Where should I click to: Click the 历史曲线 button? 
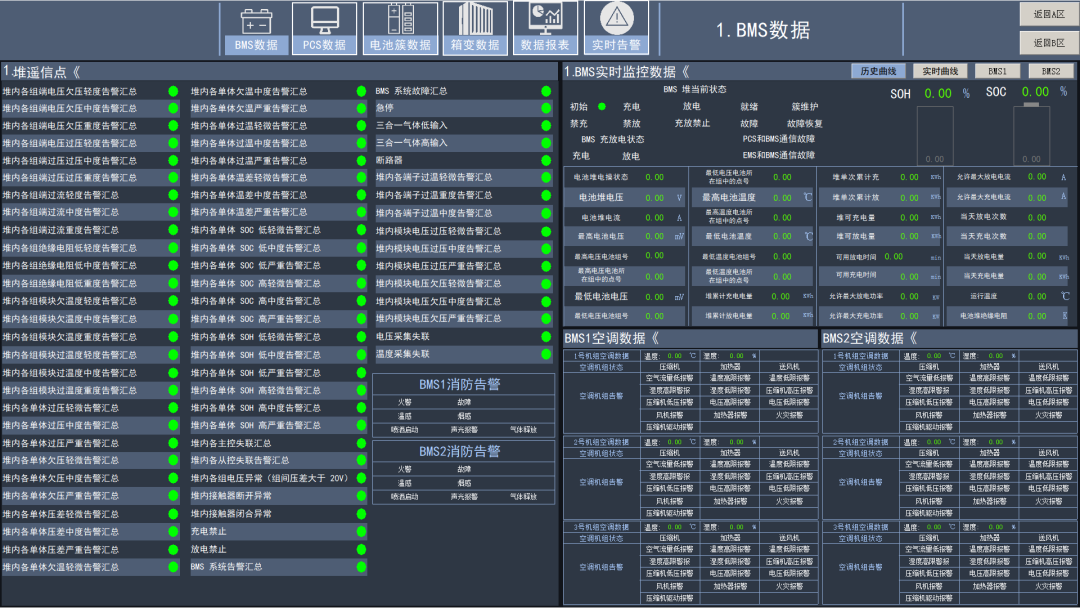pos(879,71)
